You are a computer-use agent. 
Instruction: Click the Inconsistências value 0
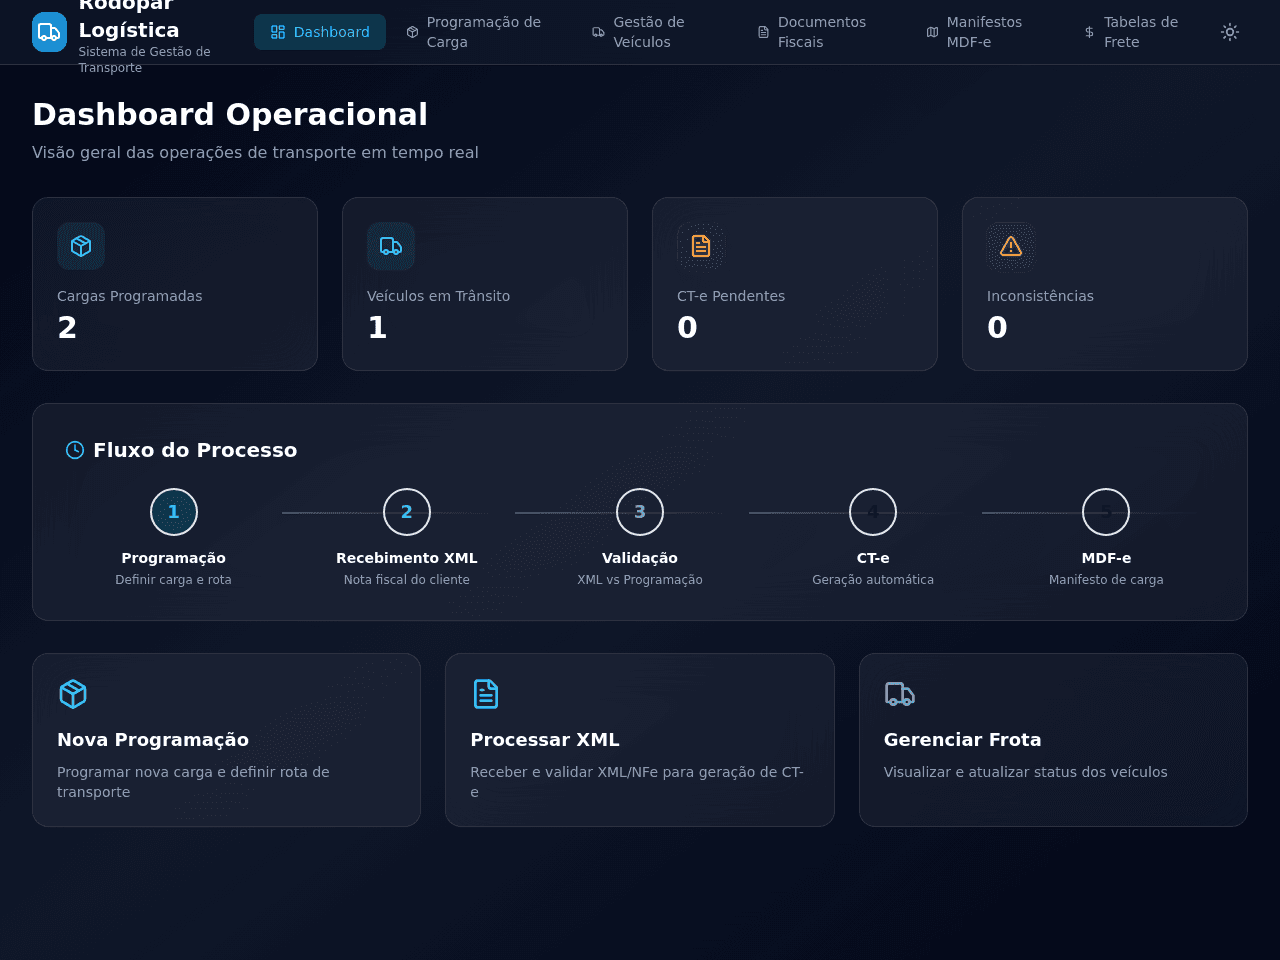(x=997, y=328)
